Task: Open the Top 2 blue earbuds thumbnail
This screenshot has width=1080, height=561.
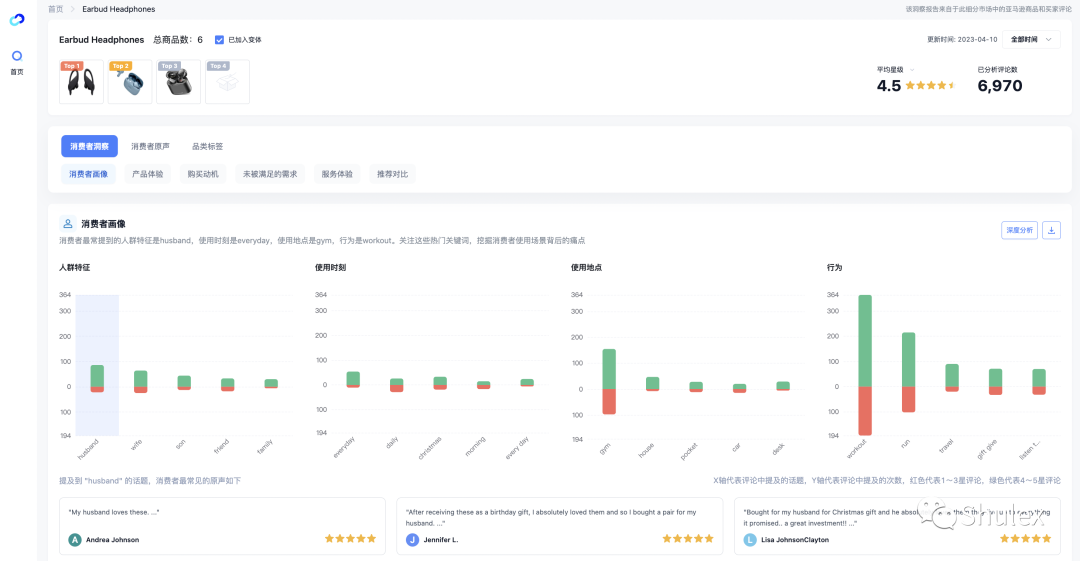Action: point(130,81)
